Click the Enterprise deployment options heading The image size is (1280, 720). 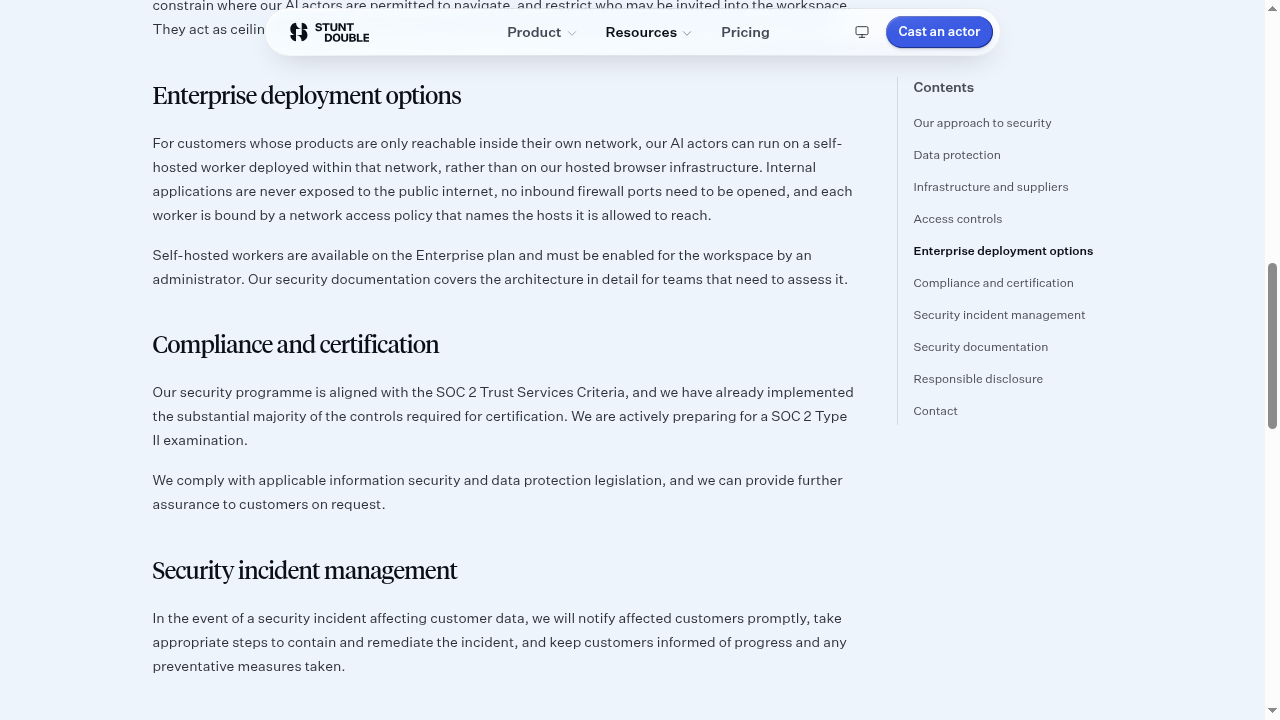coord(307,96)
